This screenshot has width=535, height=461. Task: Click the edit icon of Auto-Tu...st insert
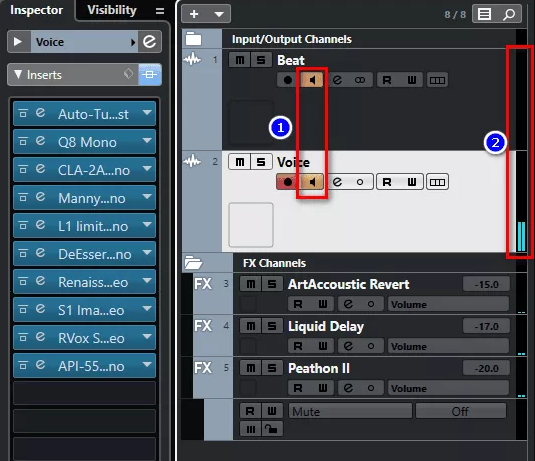[x=40, y=113]
